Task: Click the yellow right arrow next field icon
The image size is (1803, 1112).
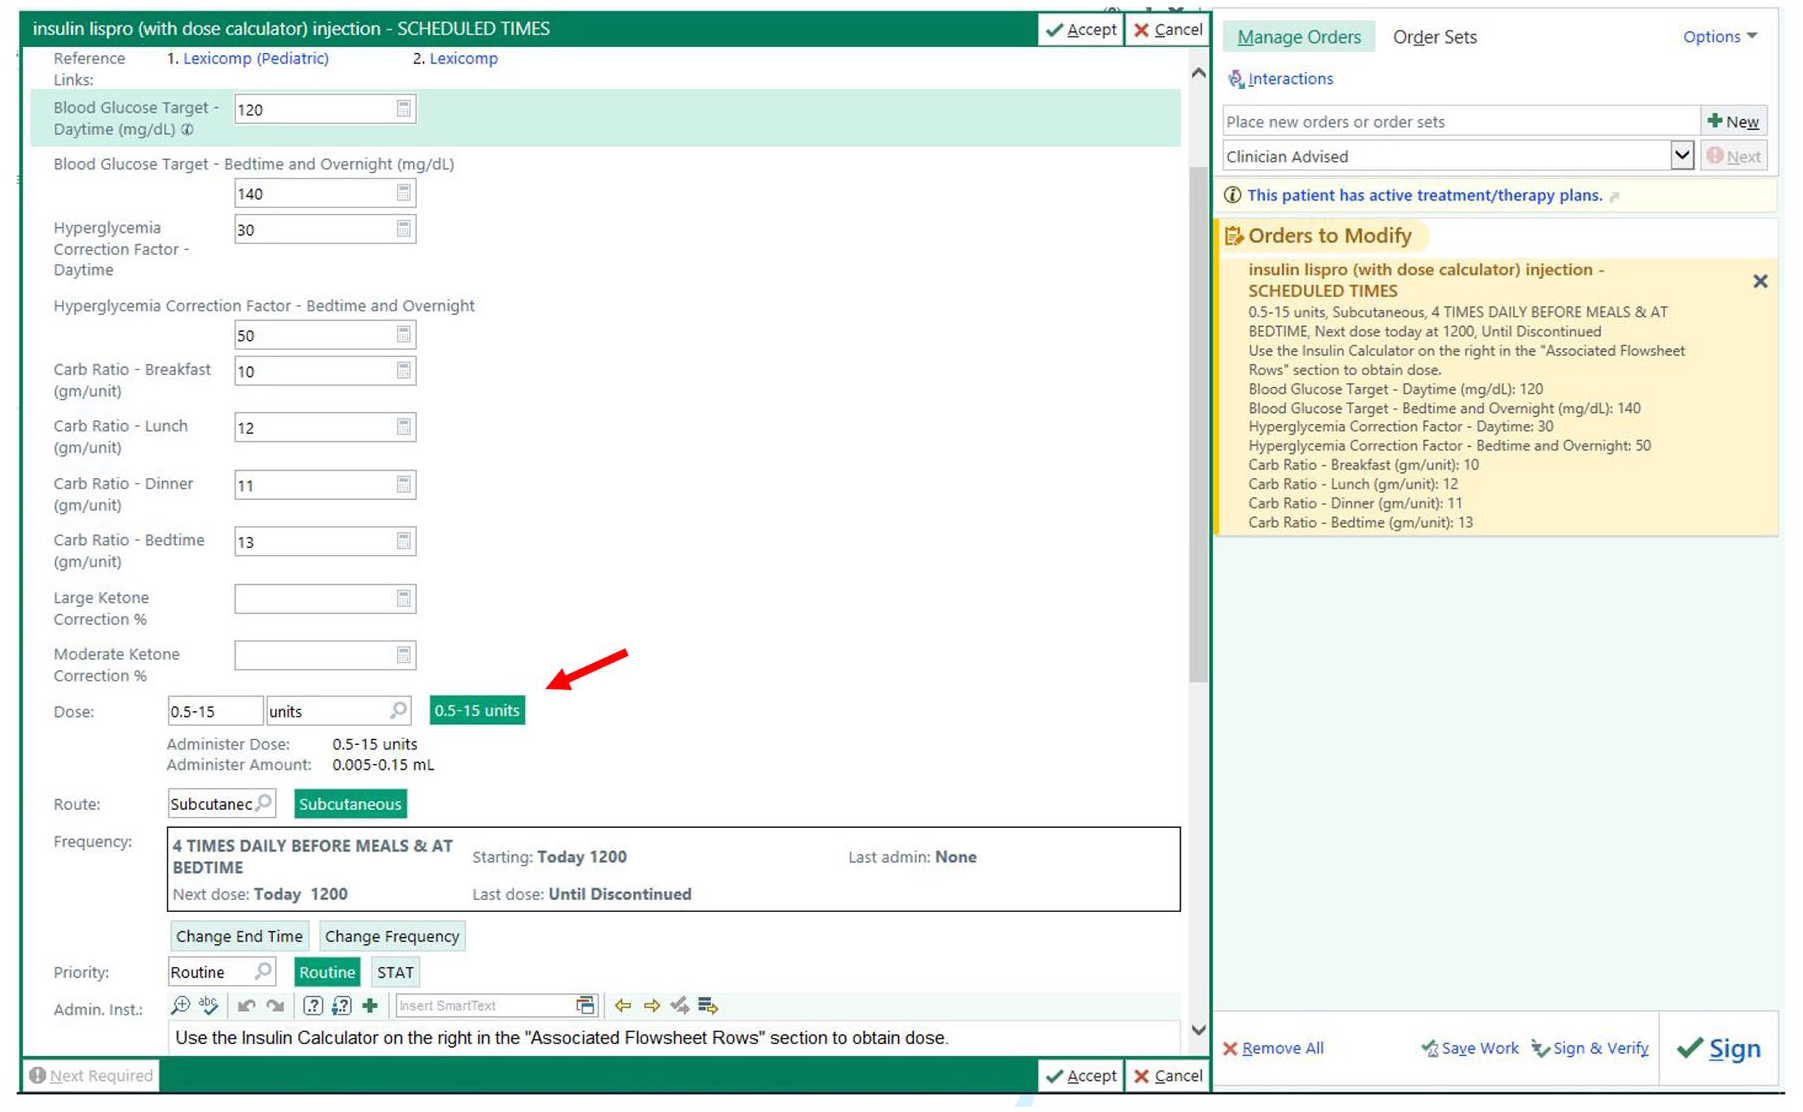Action: click(652, 1006)
